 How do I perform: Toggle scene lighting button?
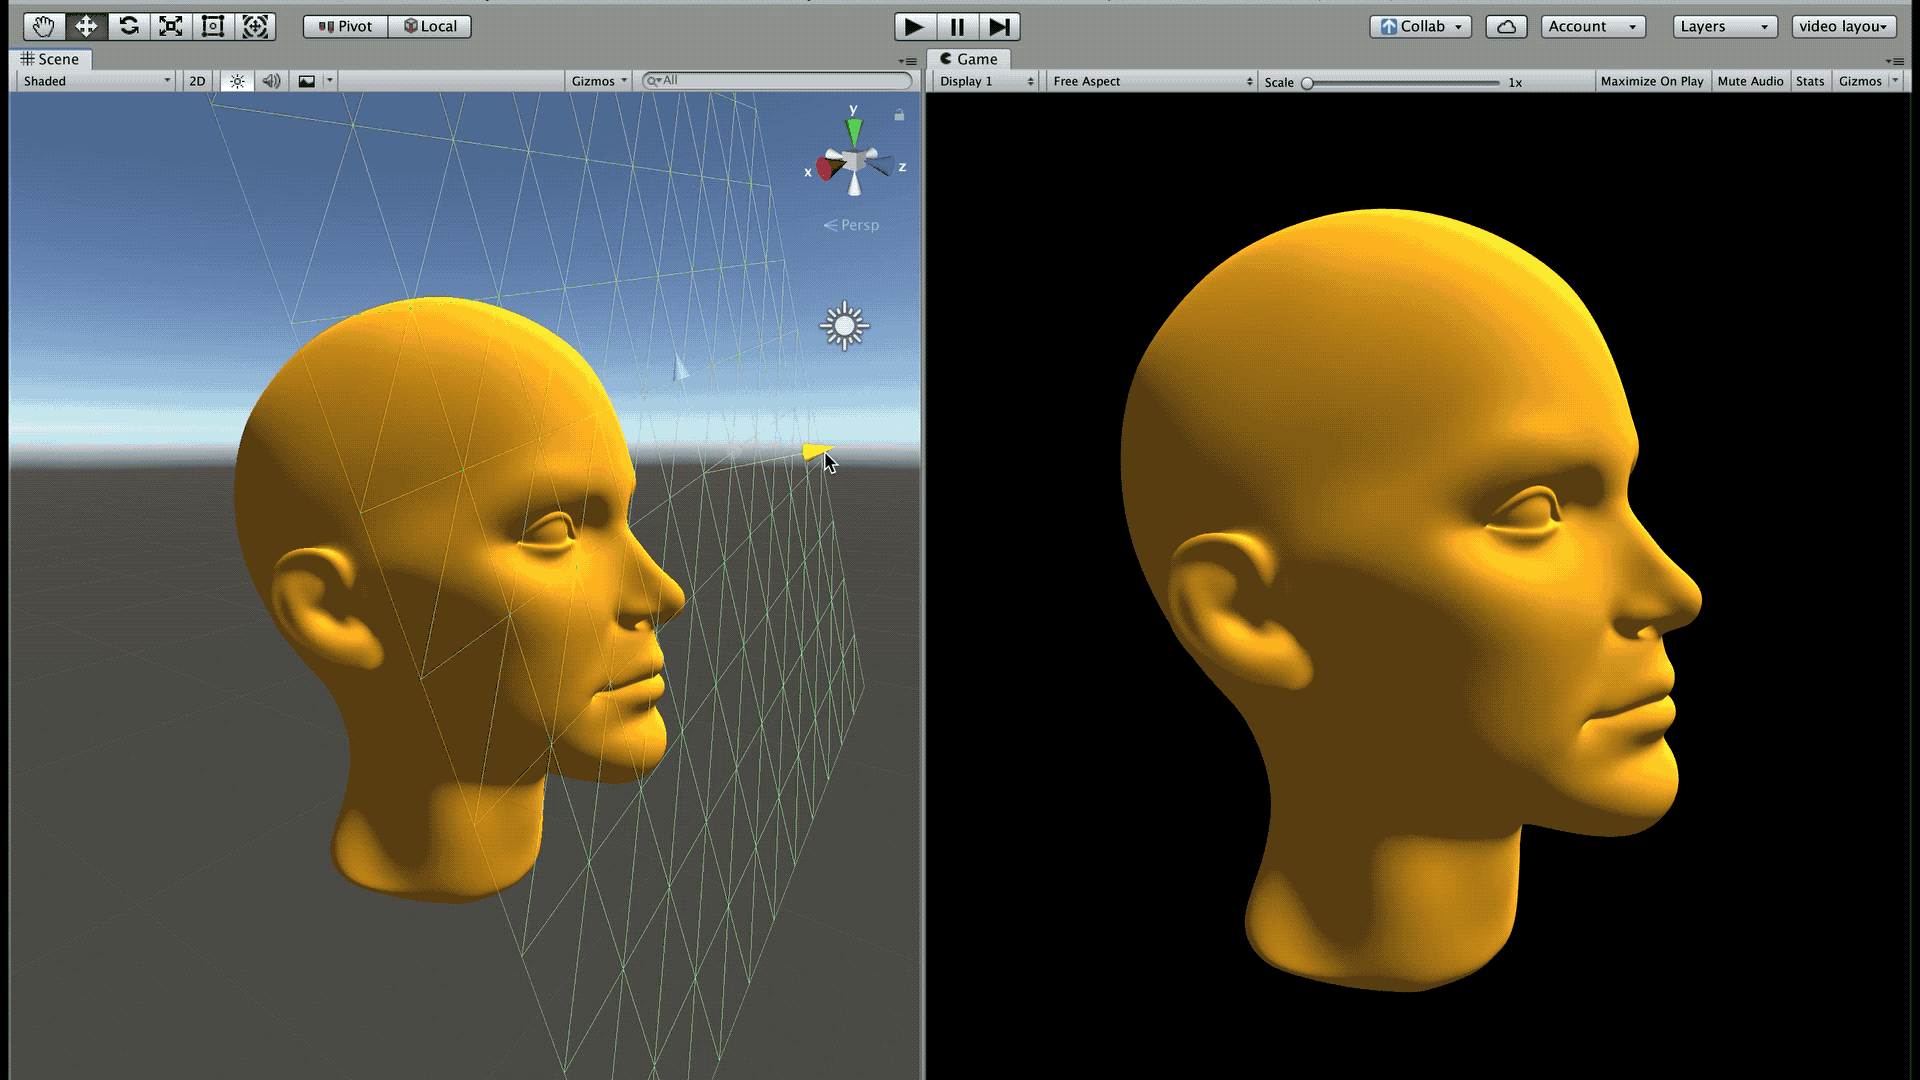pos(237,81)
